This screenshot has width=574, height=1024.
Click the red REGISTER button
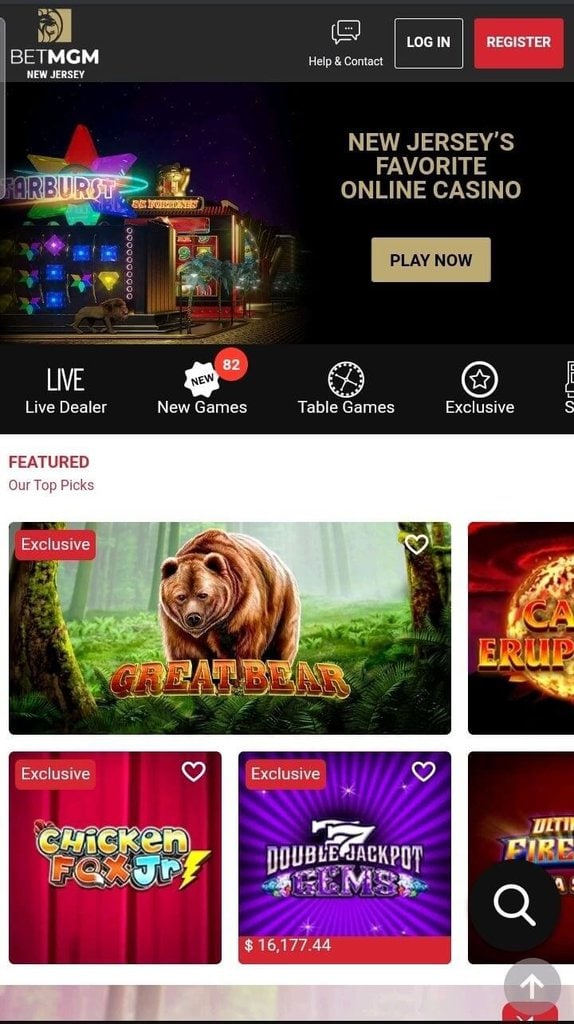(518, 43)
